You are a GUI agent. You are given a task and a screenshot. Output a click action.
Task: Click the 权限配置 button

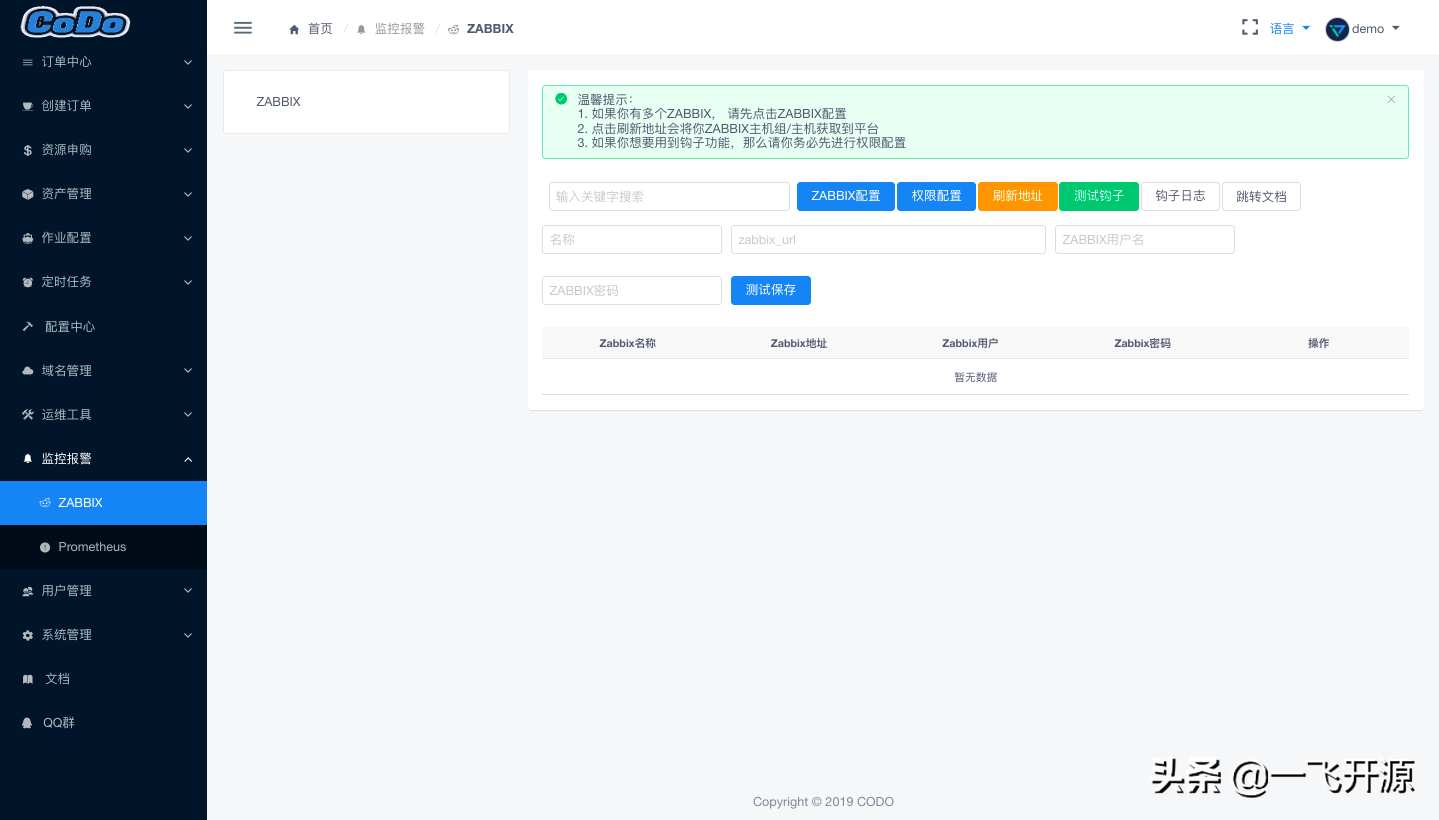coord(936,196)
